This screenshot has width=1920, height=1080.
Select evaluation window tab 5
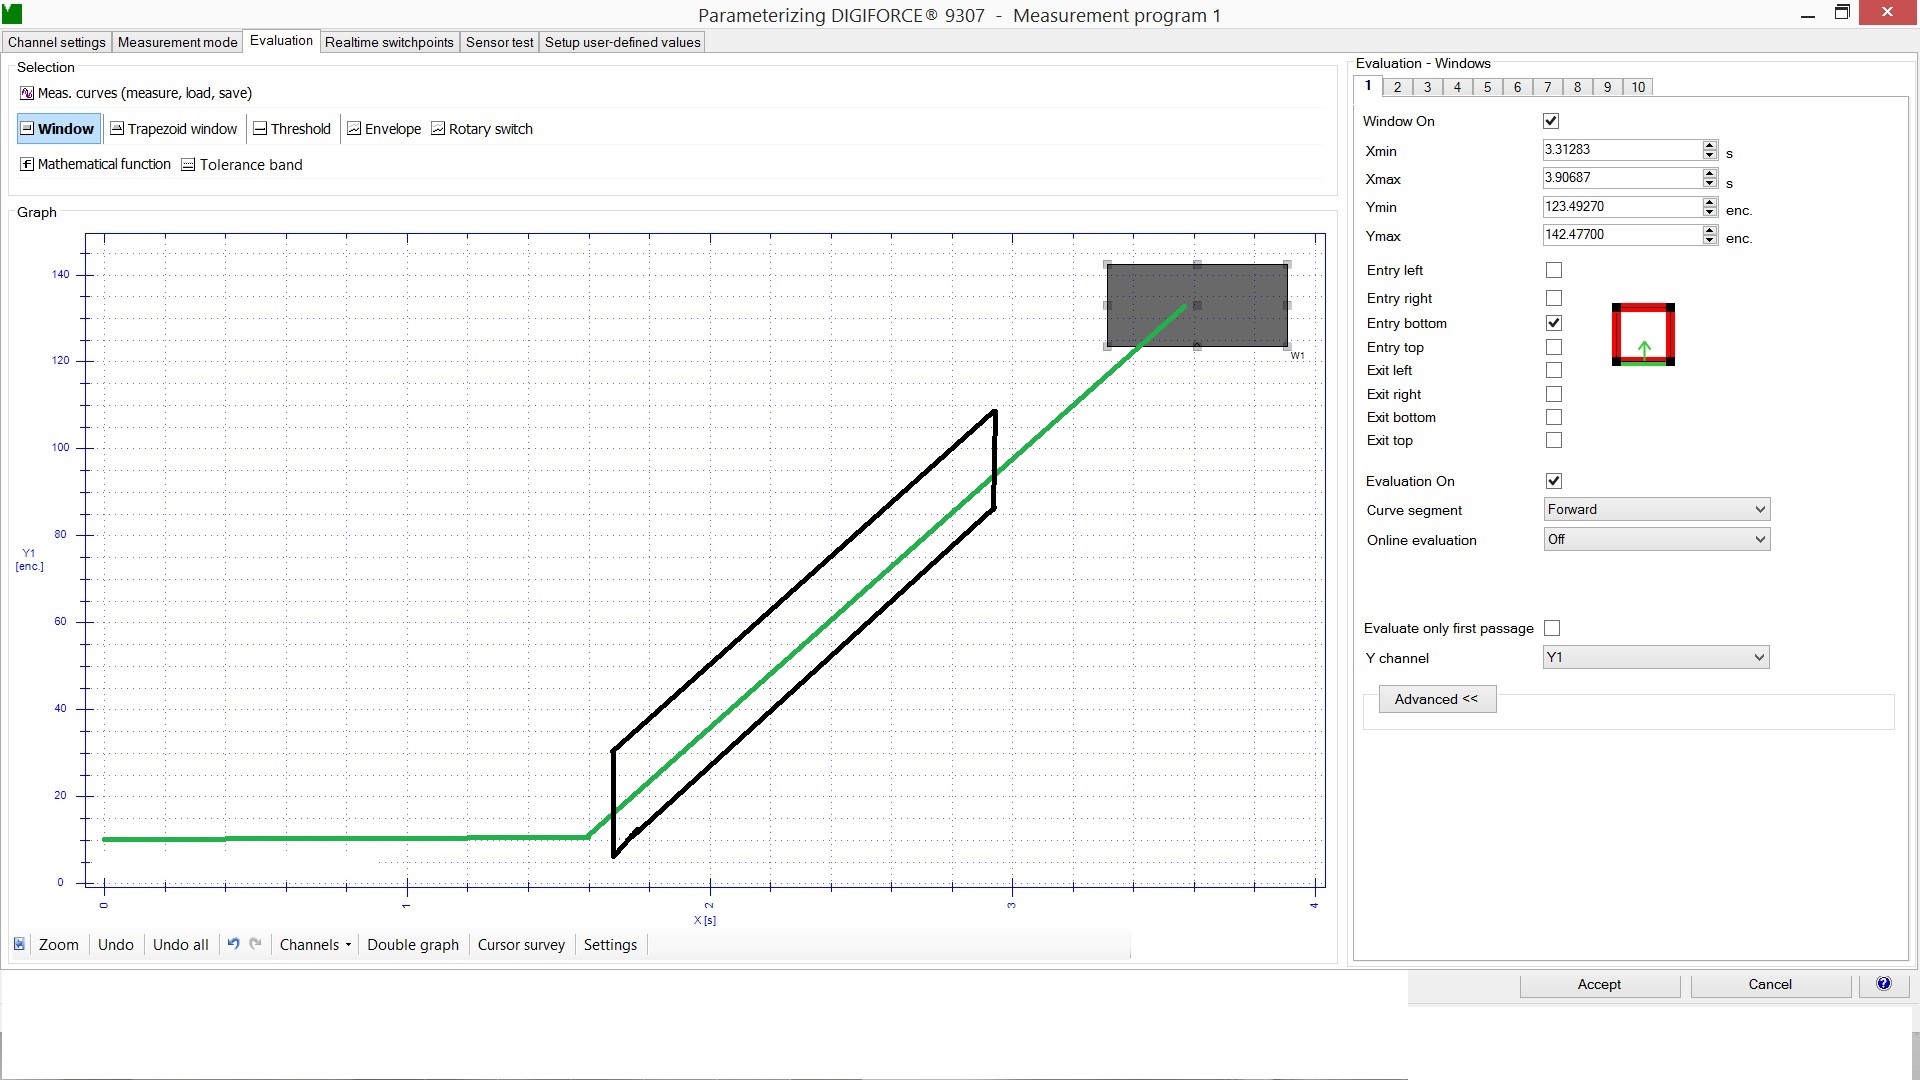click(x=1487, y=87)
